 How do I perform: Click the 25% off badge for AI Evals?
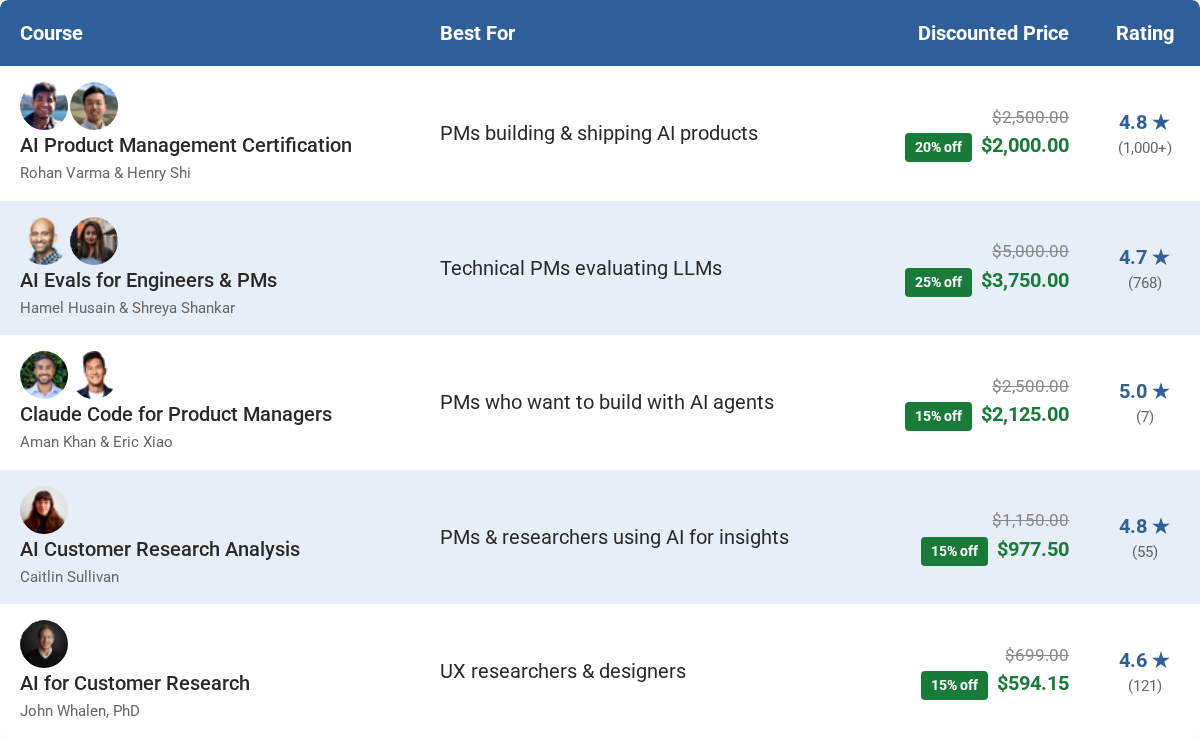click(x=938, y=282)
